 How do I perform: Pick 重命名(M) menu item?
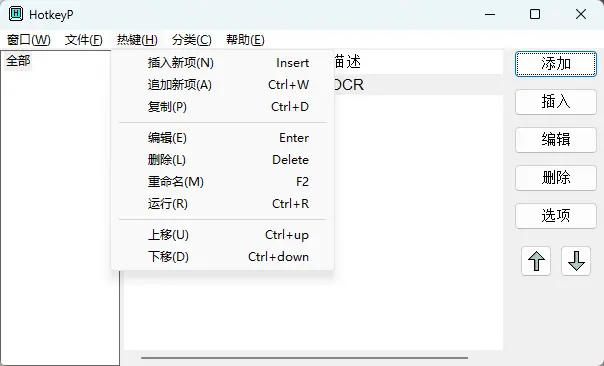point(222,182)
